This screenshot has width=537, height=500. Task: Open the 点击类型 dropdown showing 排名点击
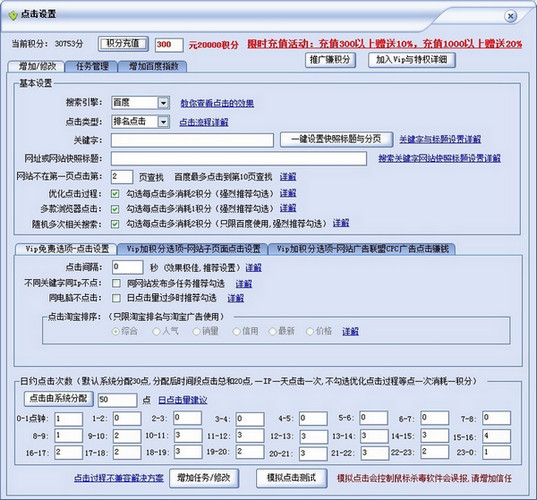163,122
